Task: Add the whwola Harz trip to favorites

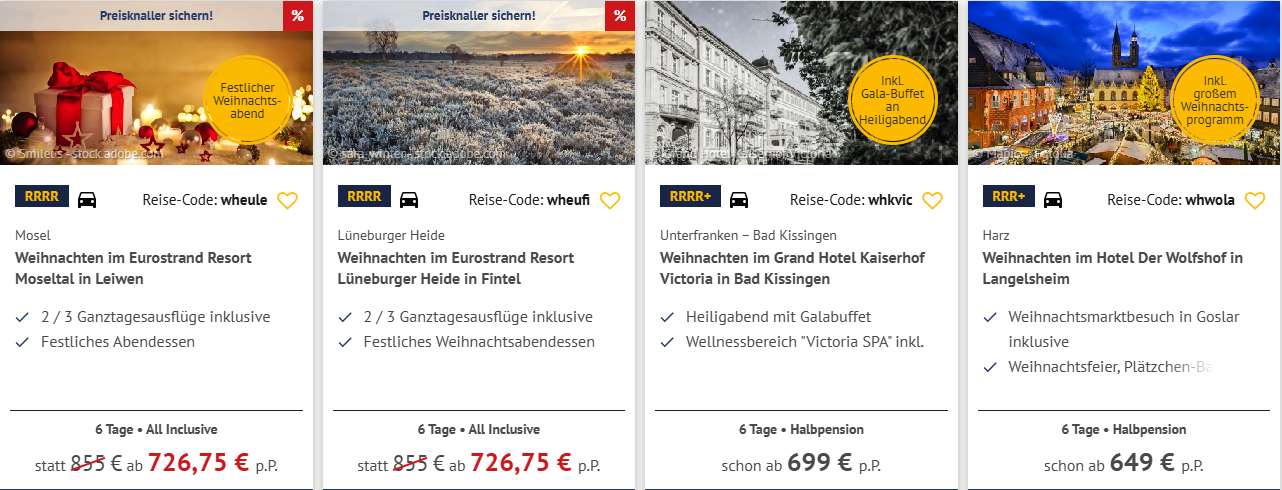Action: [1254, 200]
